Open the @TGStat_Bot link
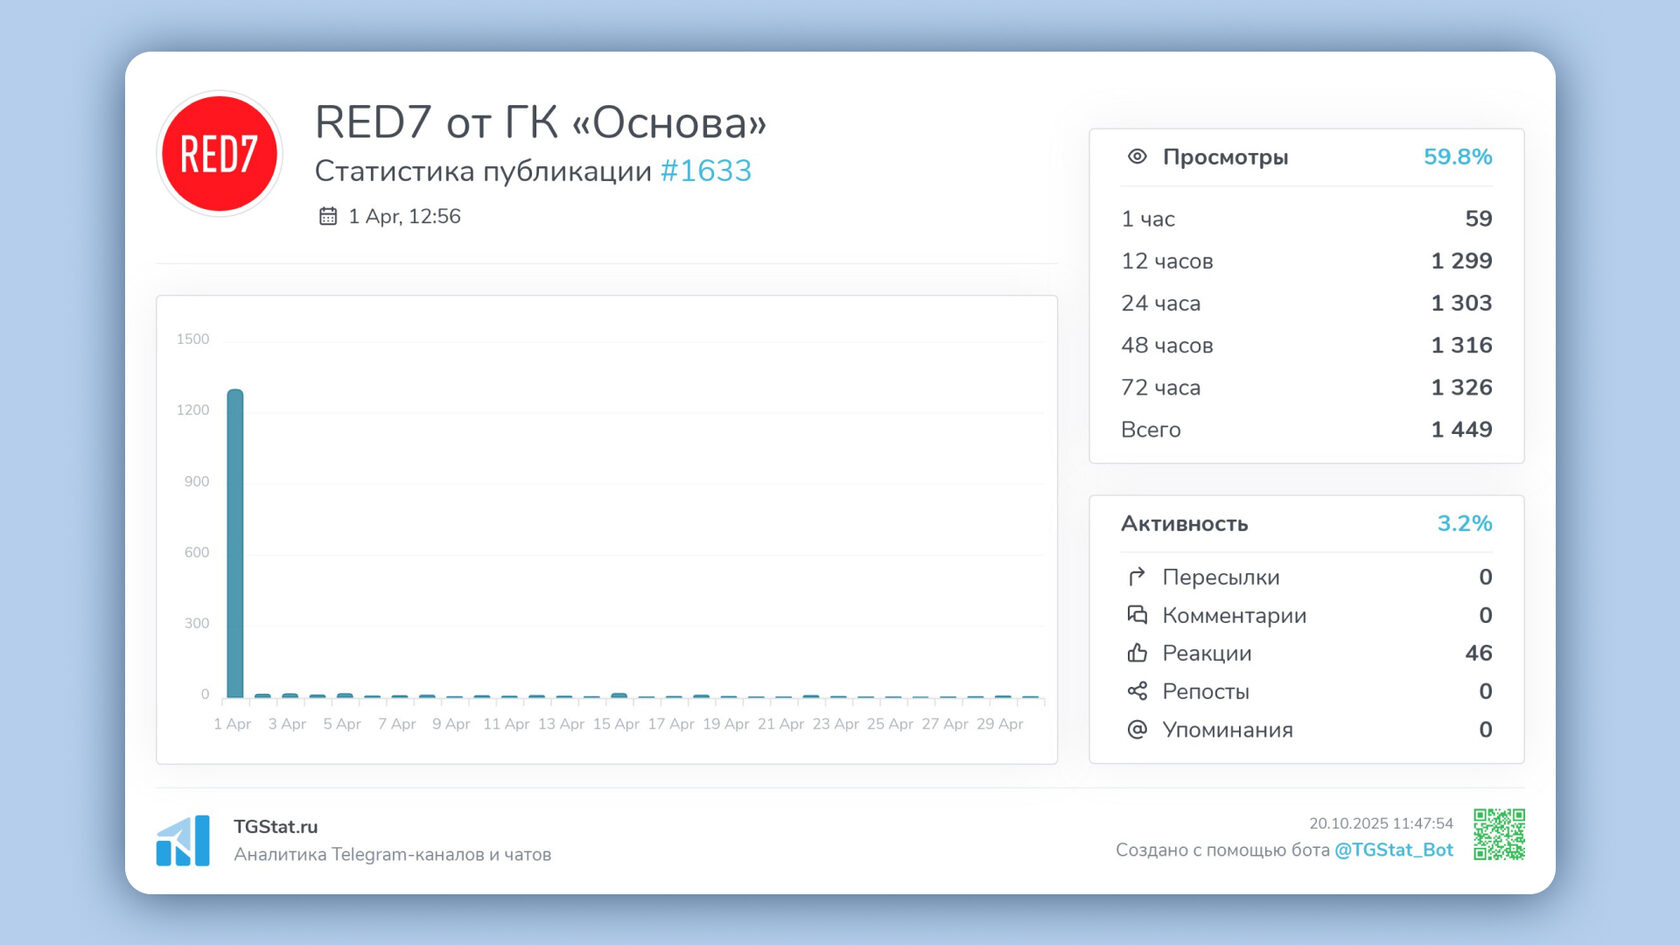1680x945 pixels. pyautogui.click(x=1394, y=850)
